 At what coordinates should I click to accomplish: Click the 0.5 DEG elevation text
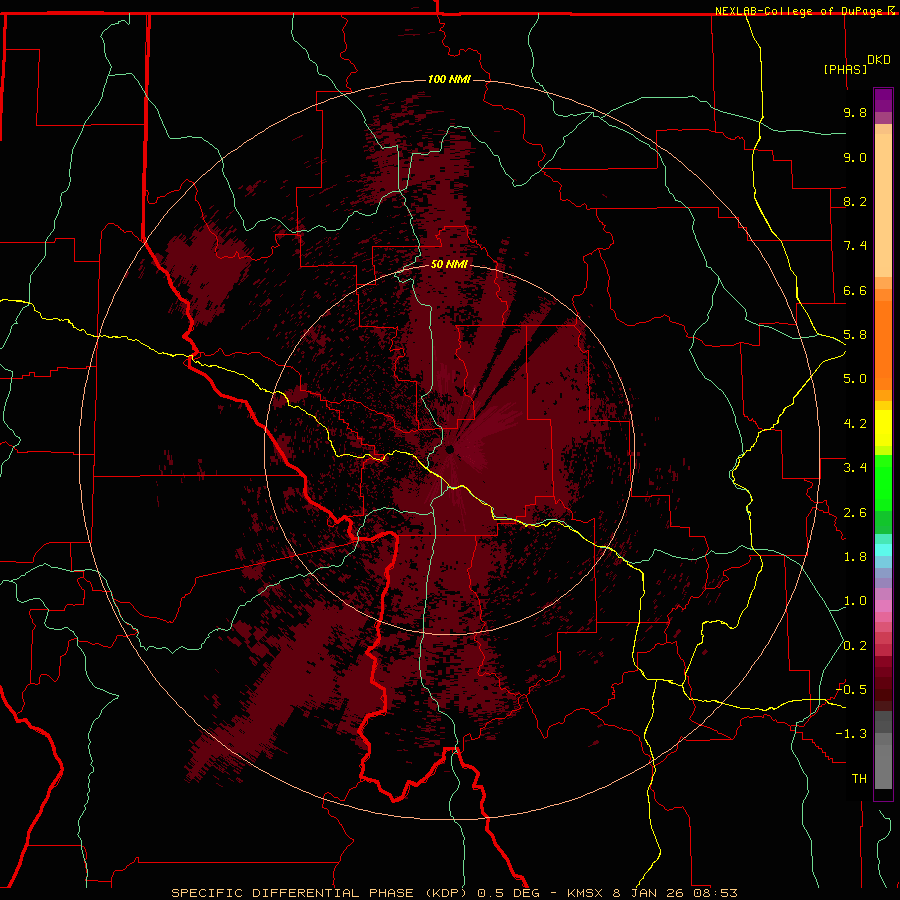[x=509, y=893]
